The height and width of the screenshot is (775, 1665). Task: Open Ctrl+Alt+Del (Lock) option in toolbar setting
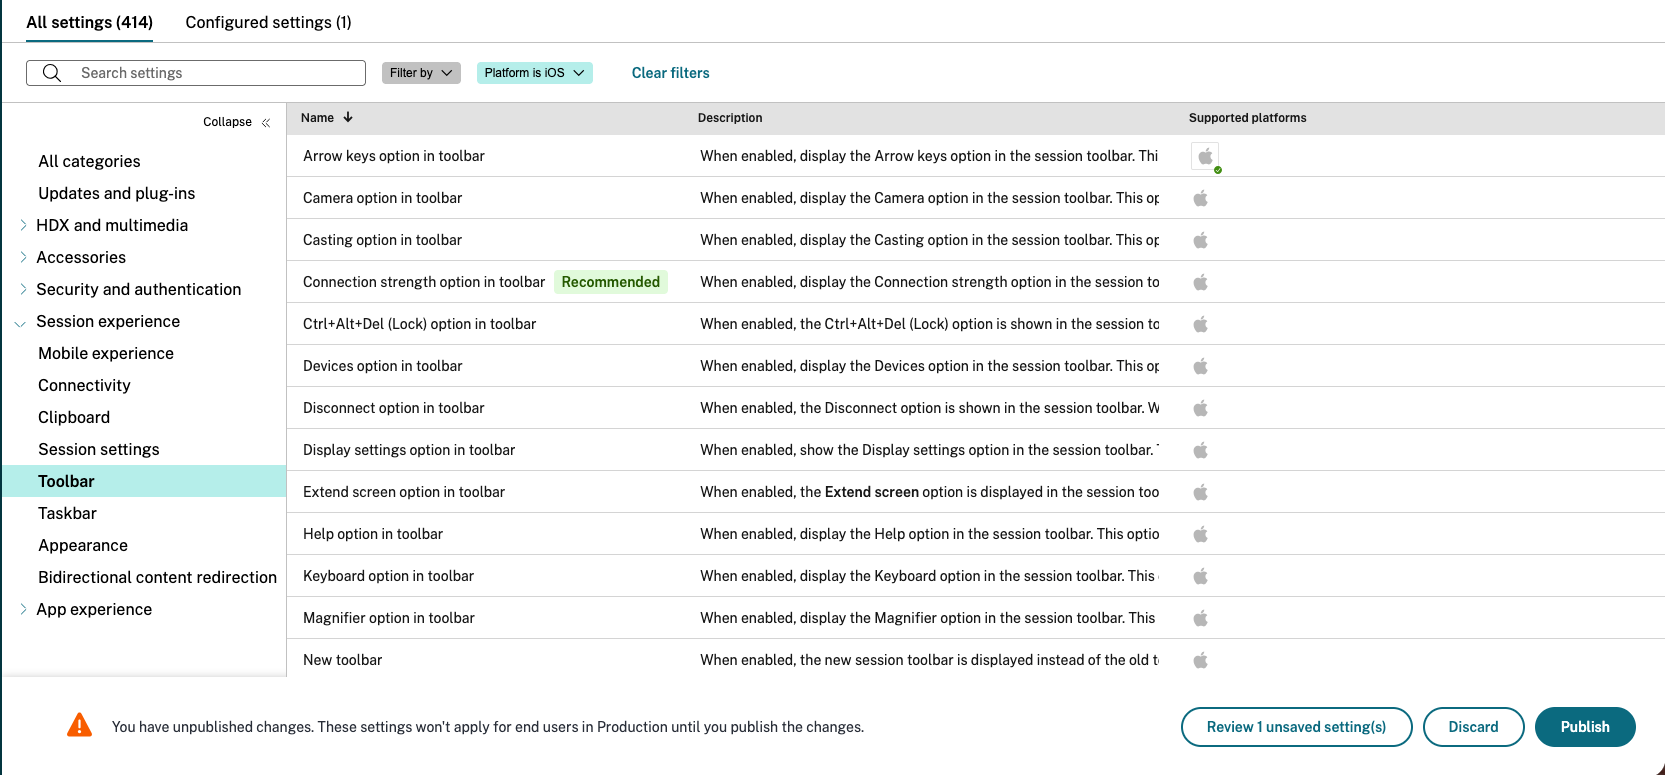419,324
